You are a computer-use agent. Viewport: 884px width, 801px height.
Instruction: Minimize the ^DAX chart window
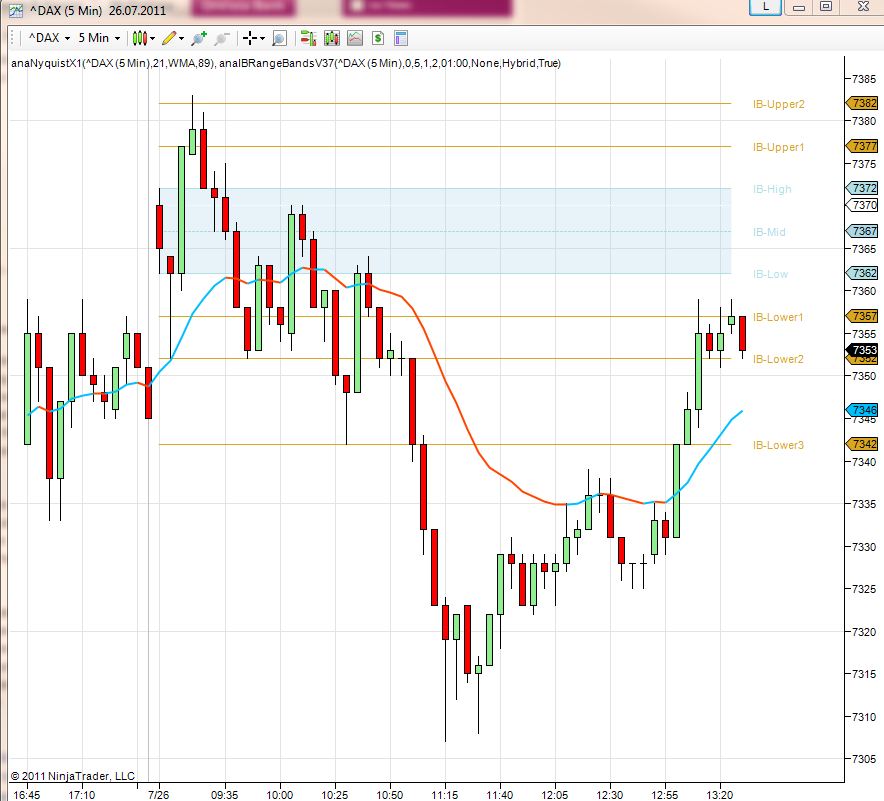798,7
